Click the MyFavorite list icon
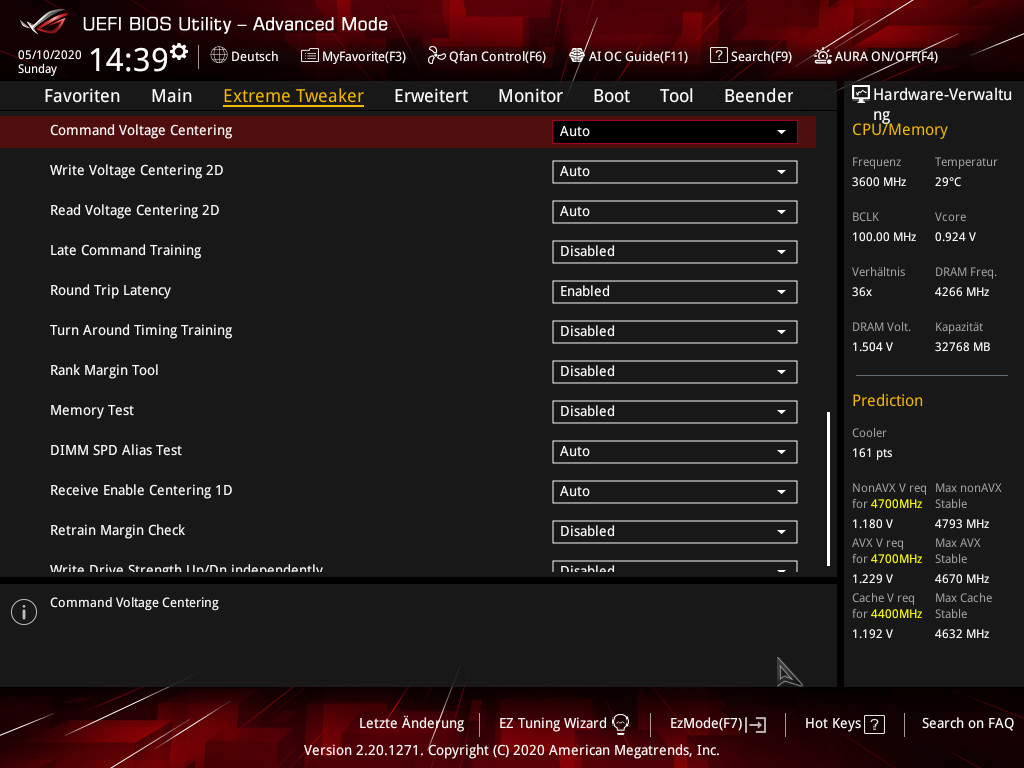Viewport: 1024px width, 768px height. pos(310,56)
